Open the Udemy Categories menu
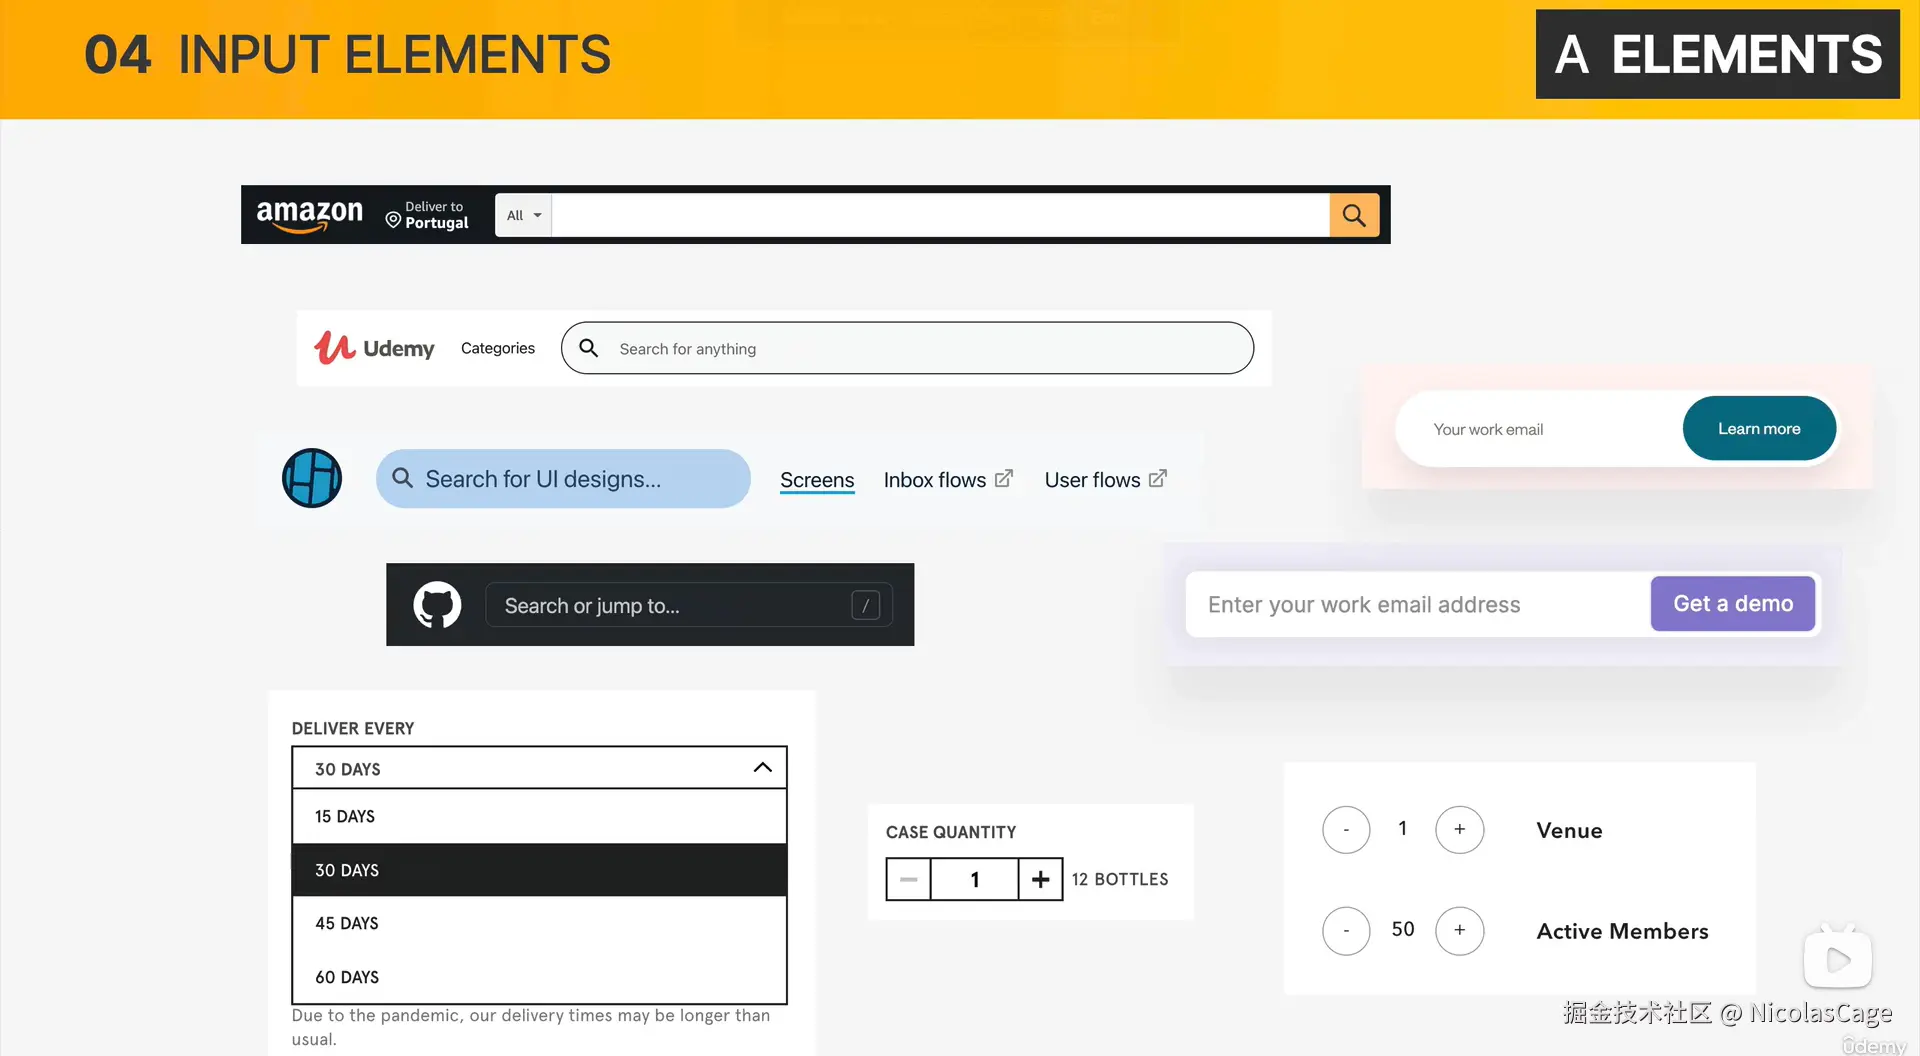 [x=498, y=348]
